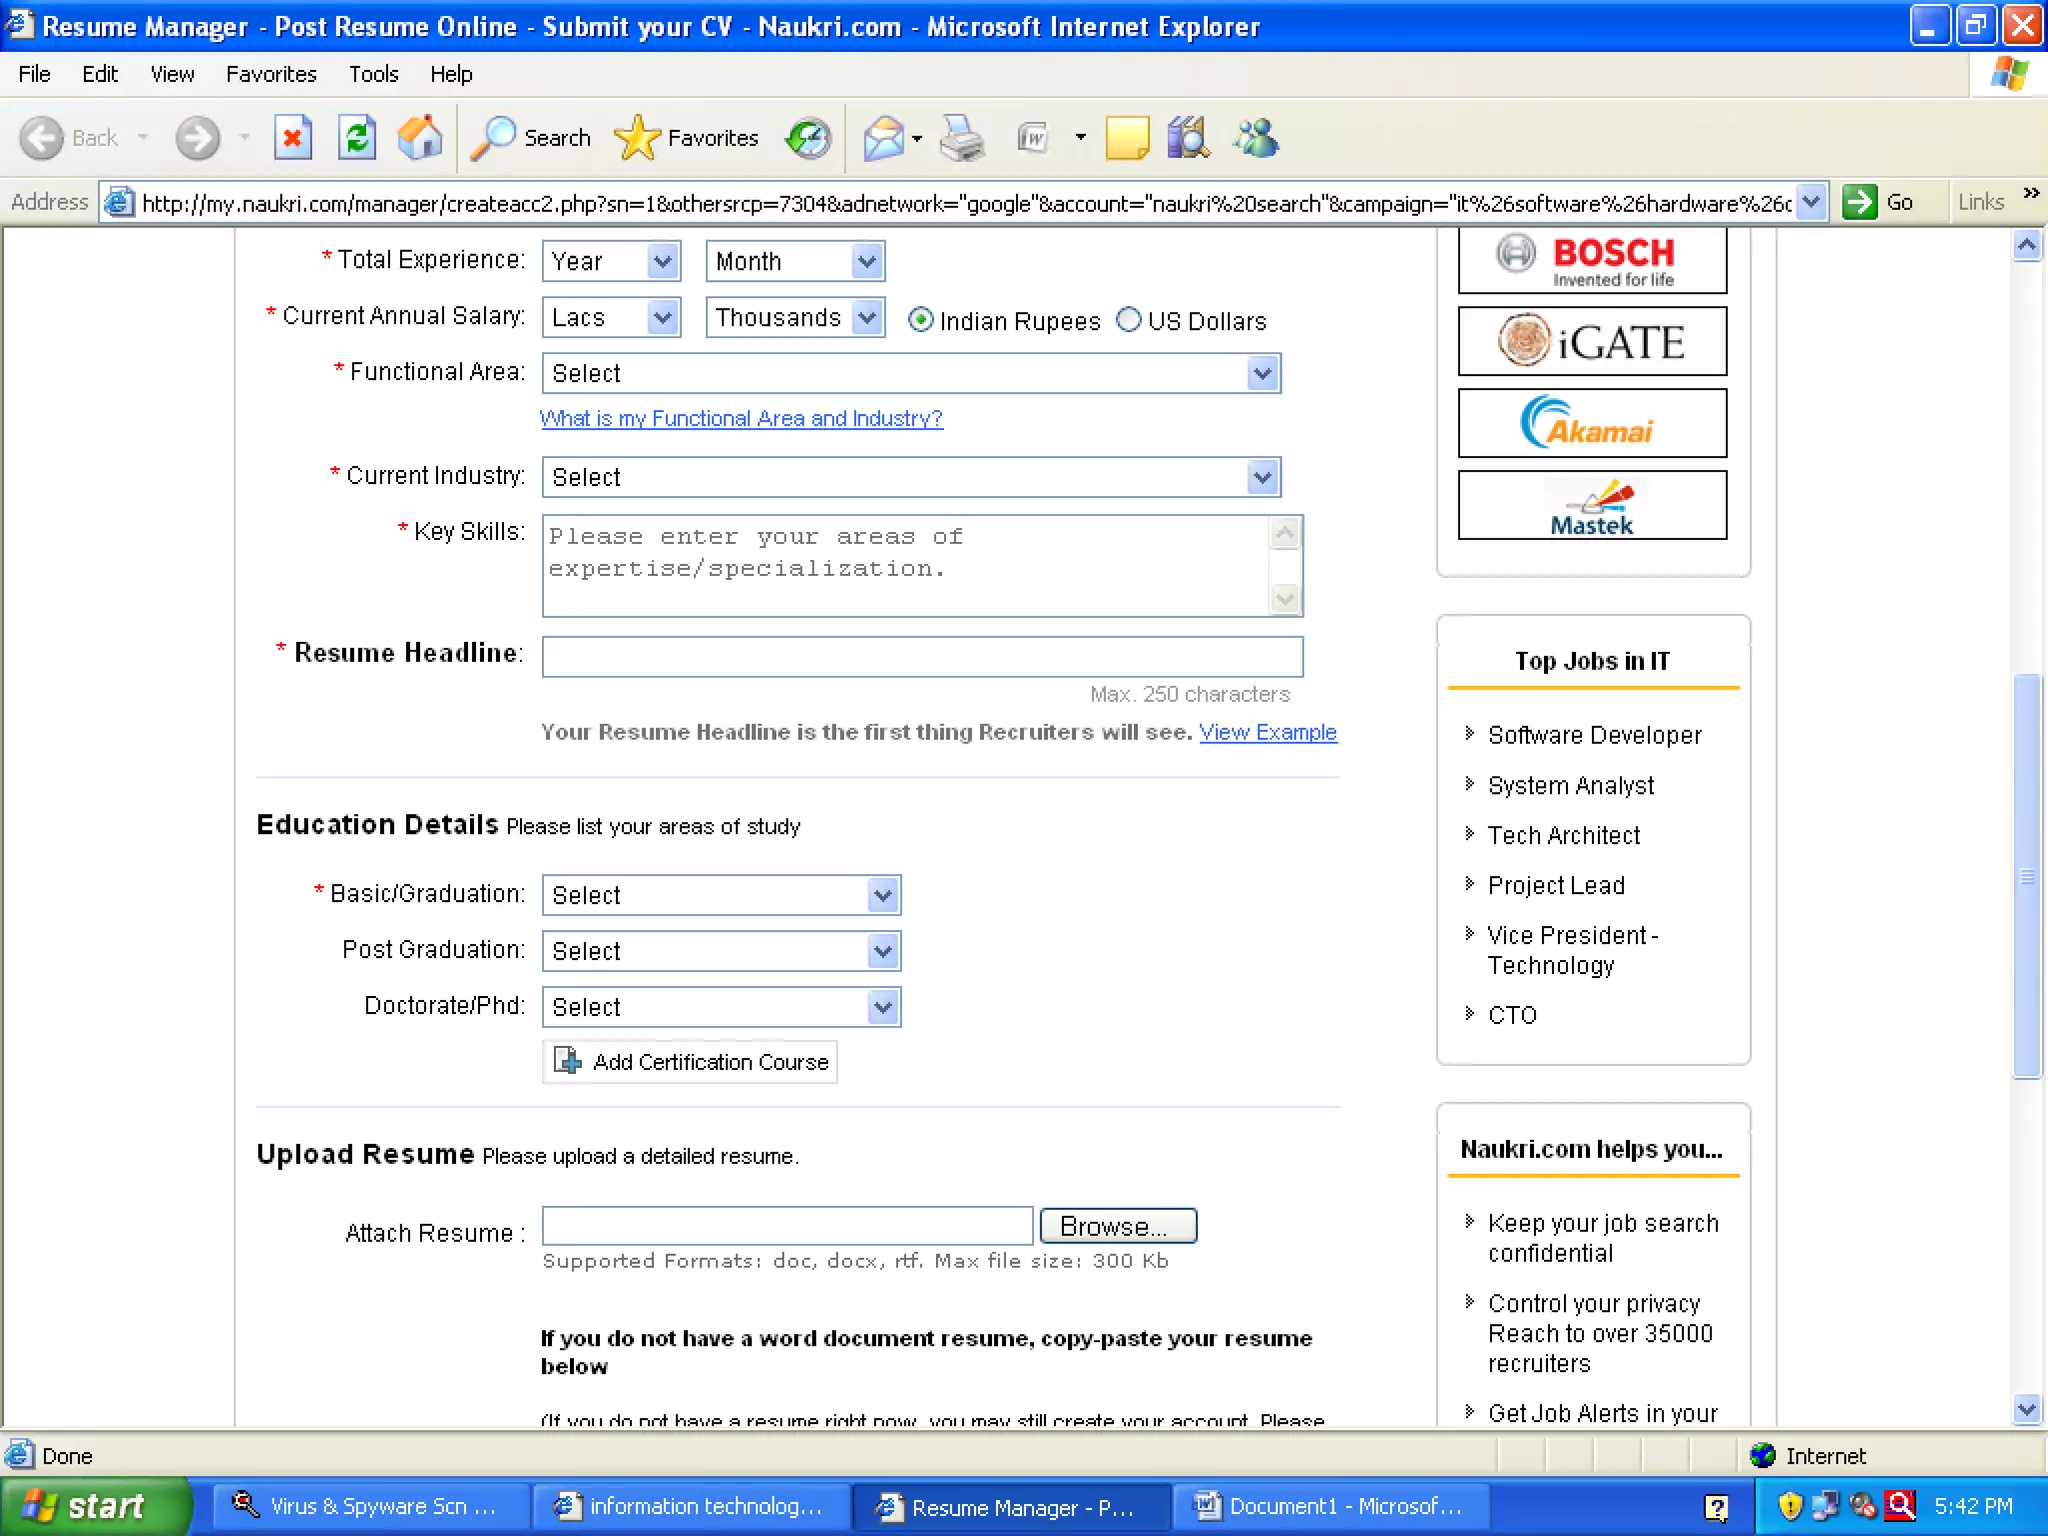The image size is (2048, 1536).
Task: Open the Mail toolbar icon
Action: click(884, 138)
